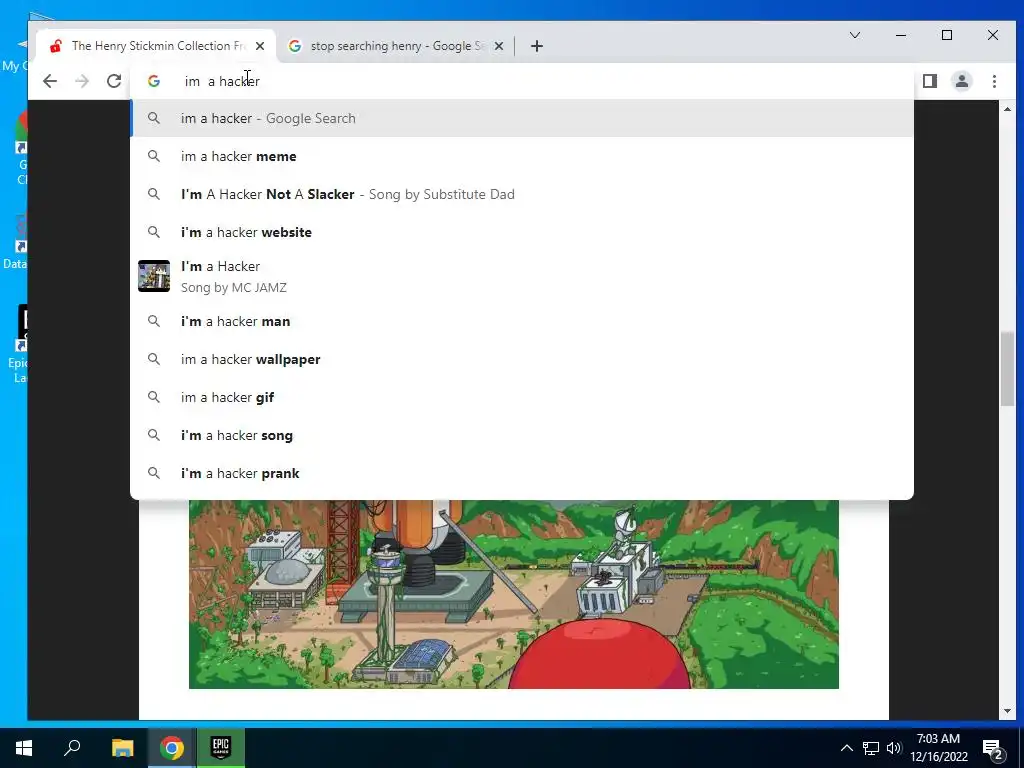Click the forward navigation arrow
The image size is (1024, 768).
pos(82,81)
